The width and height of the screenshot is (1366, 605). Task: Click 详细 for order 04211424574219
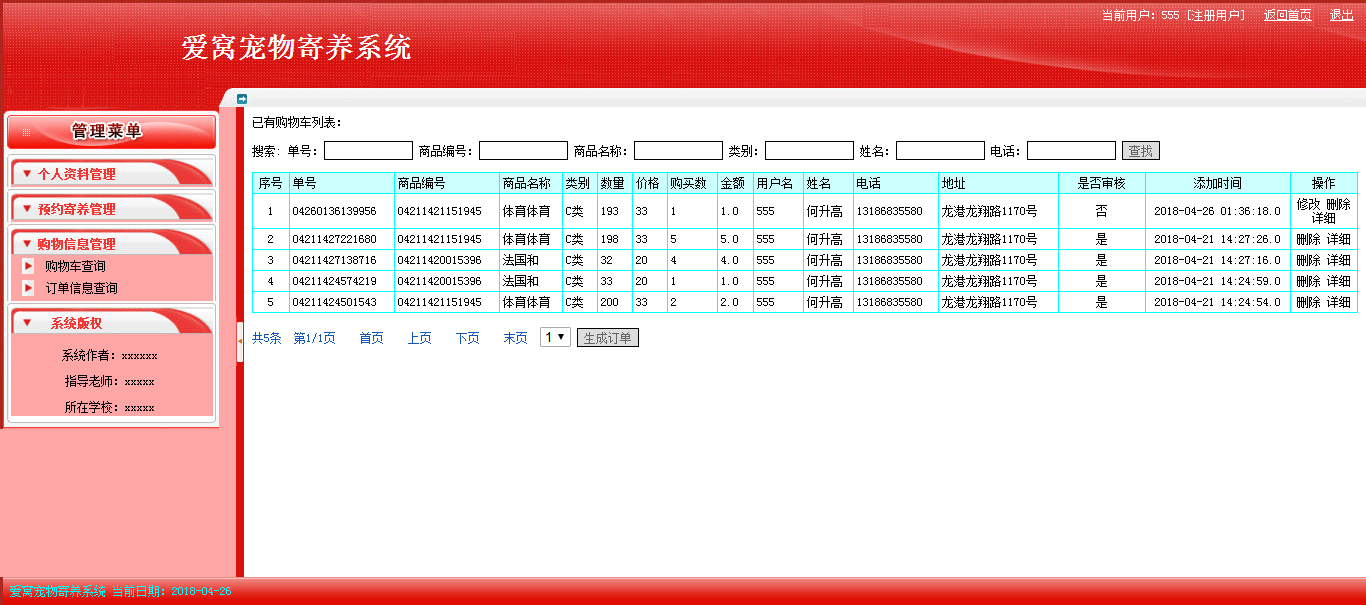click(1339, 281)
